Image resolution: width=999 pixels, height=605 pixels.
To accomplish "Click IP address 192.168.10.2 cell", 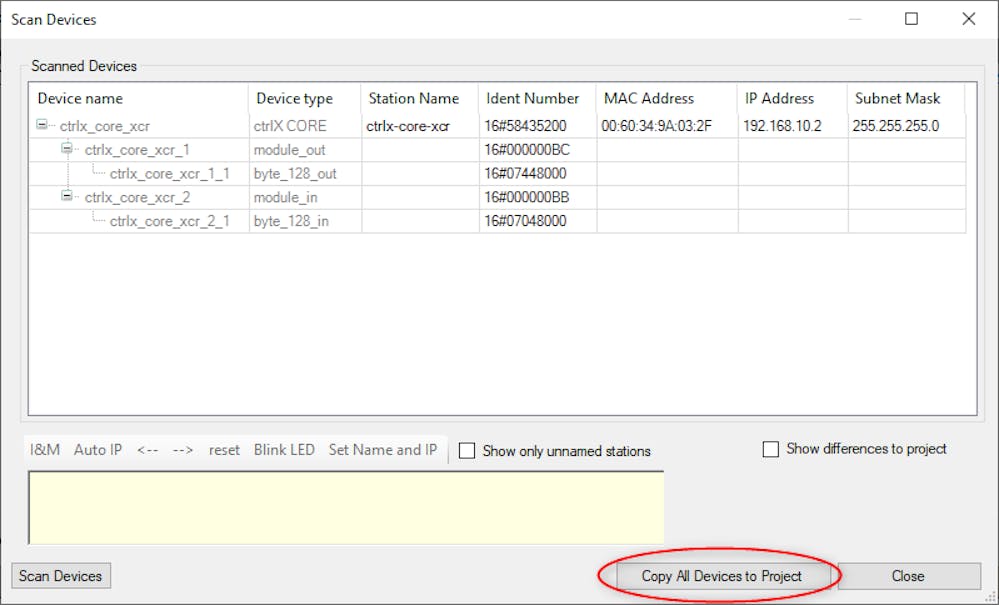I will tap(793, 126).
